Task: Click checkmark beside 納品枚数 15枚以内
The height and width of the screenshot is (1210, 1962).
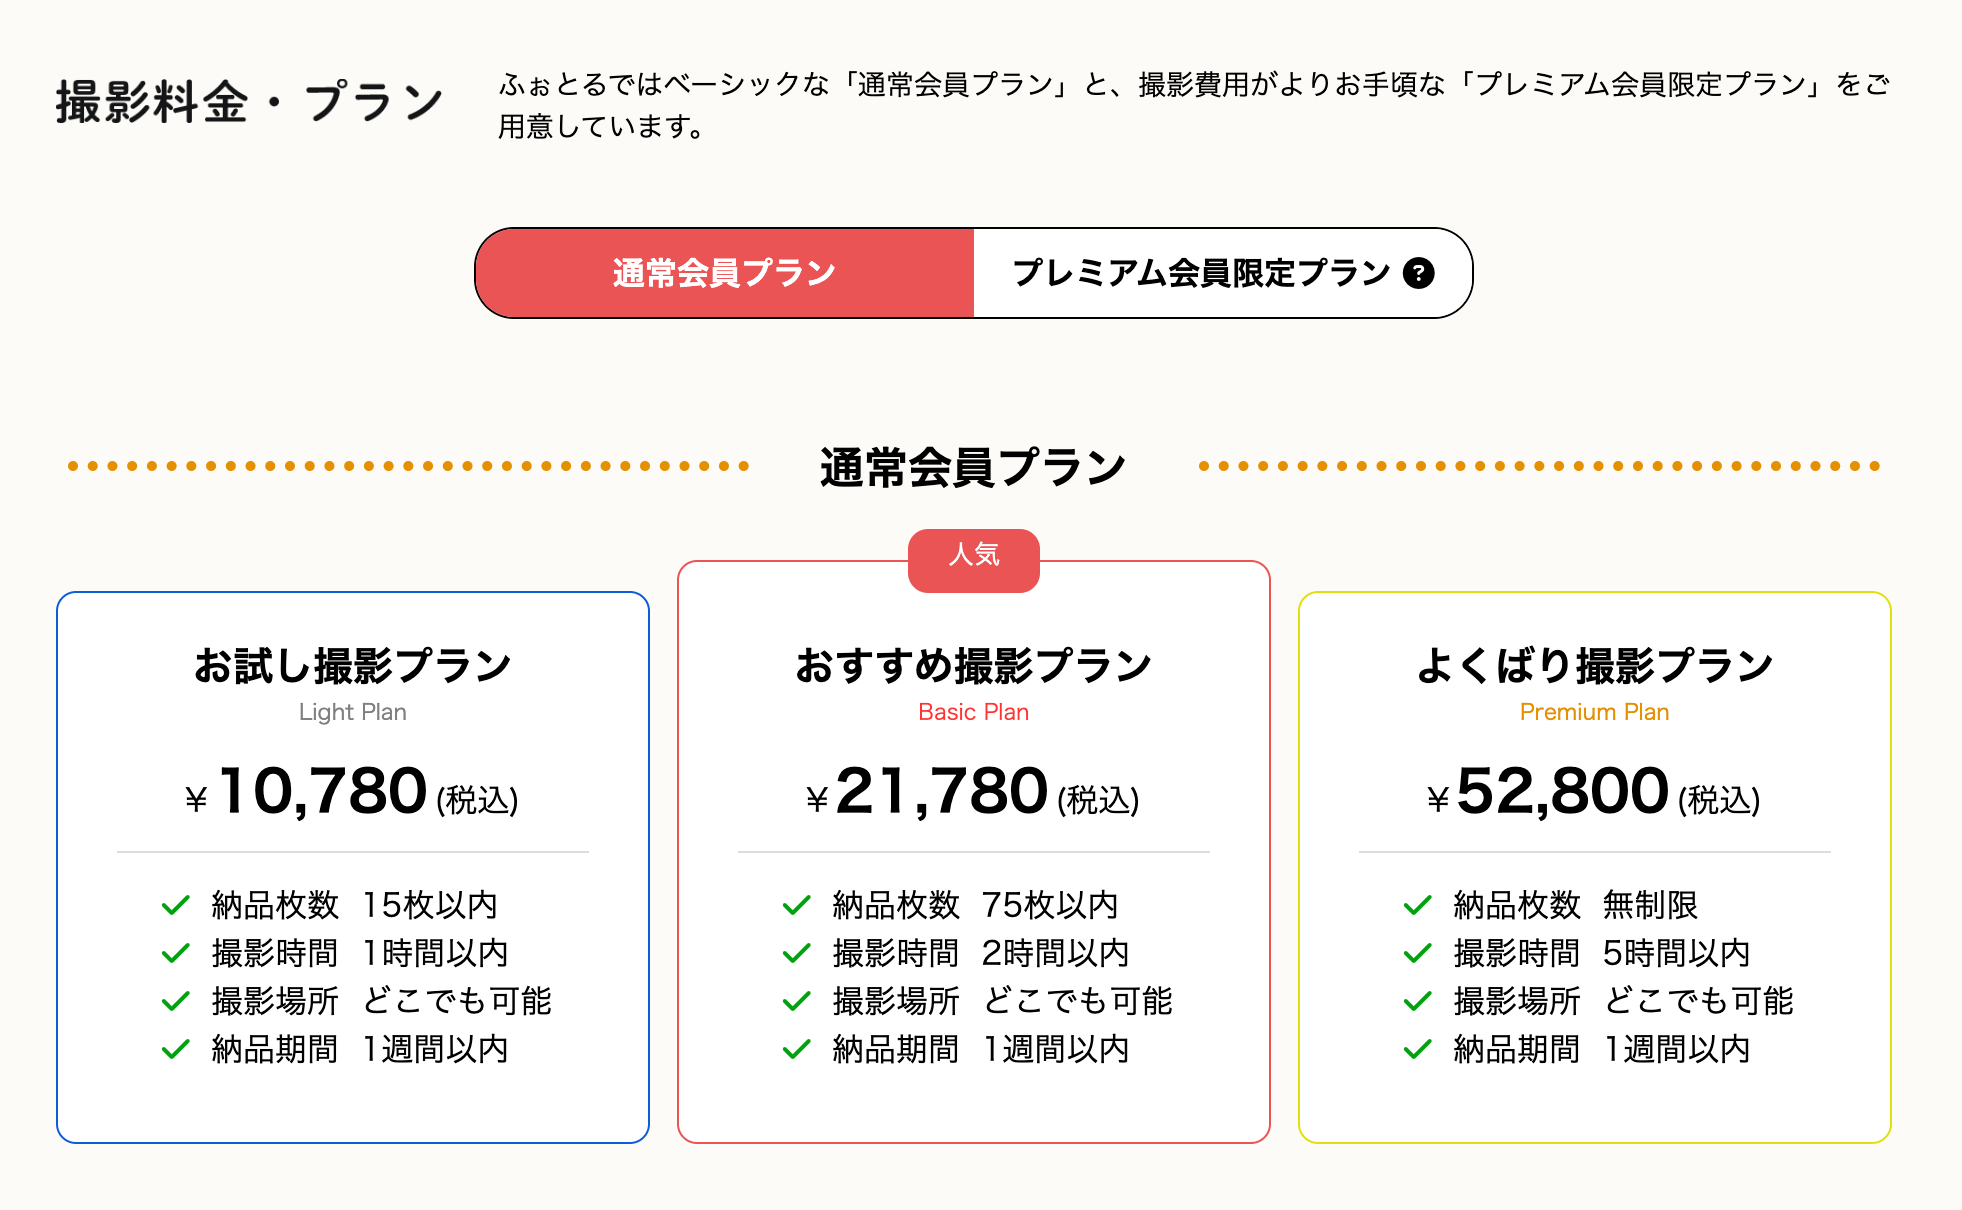Action: click(x=176, y=905)
